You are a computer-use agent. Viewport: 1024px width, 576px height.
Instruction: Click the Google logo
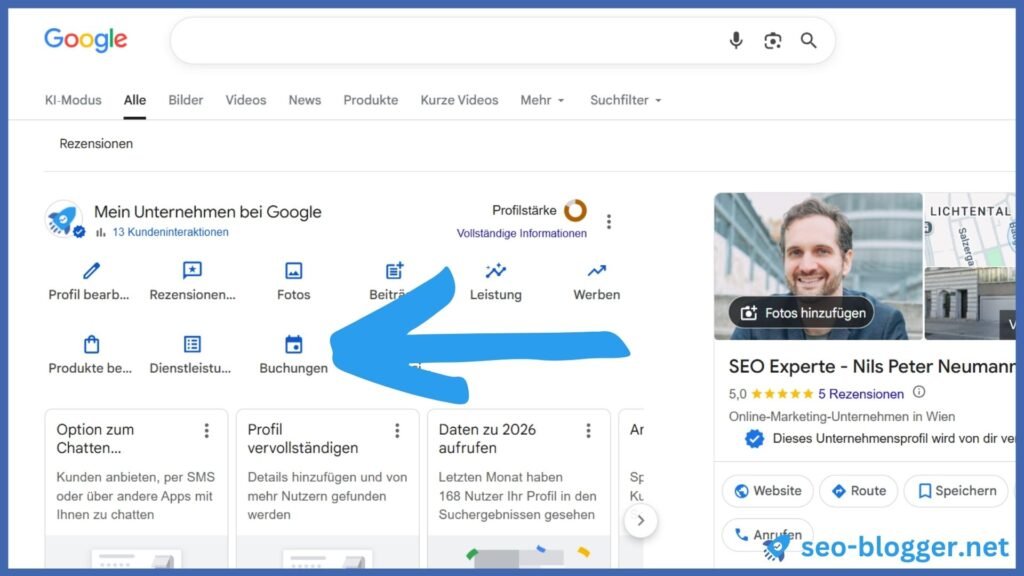86,40
